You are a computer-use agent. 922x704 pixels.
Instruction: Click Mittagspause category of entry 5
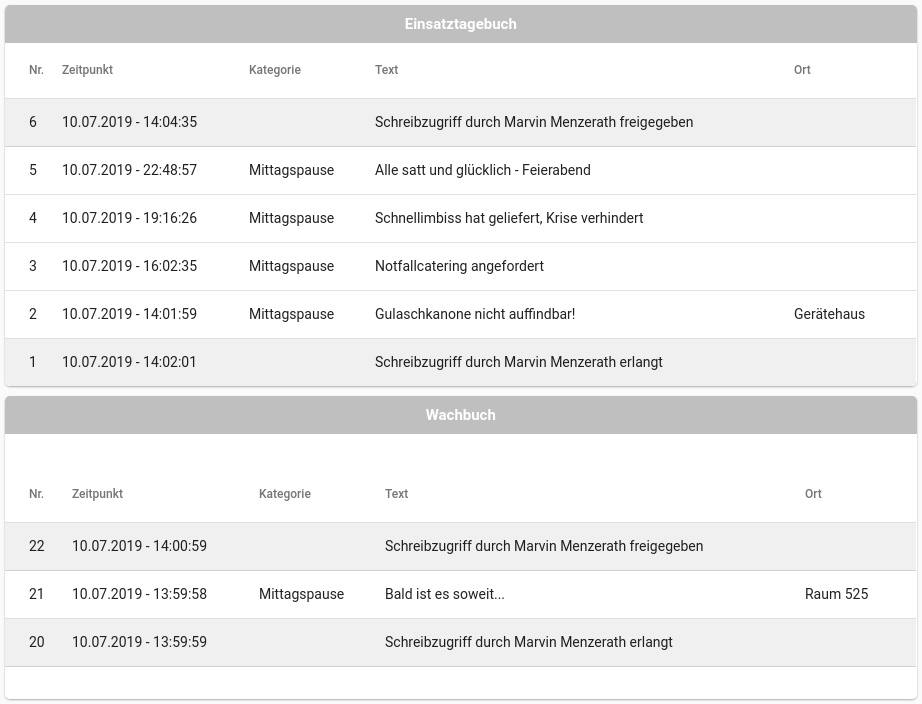coord(291,170)
